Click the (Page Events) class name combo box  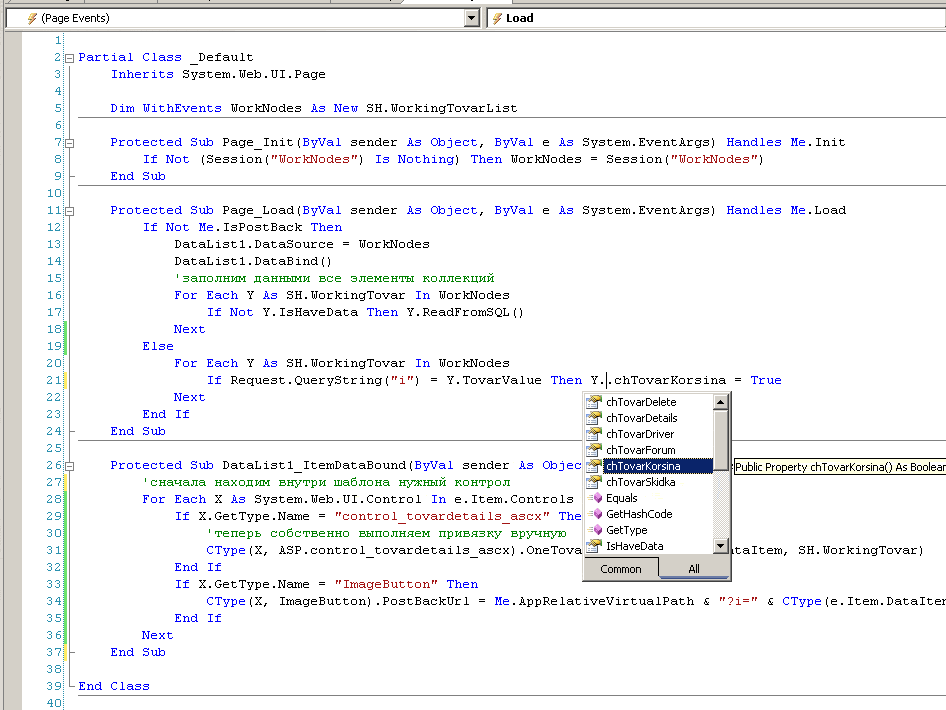click(x=243, y=18)
